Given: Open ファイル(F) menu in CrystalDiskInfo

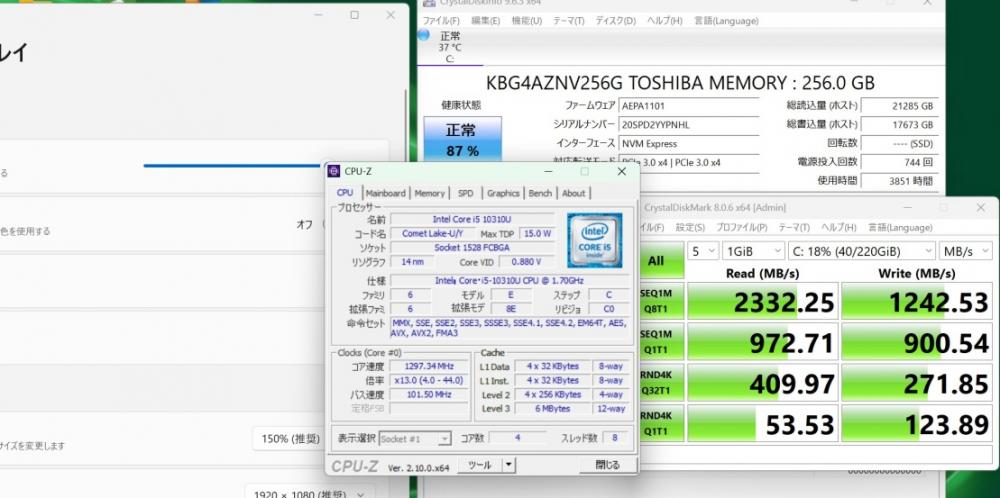Looking at the screenshot, I should click(441, 20).
